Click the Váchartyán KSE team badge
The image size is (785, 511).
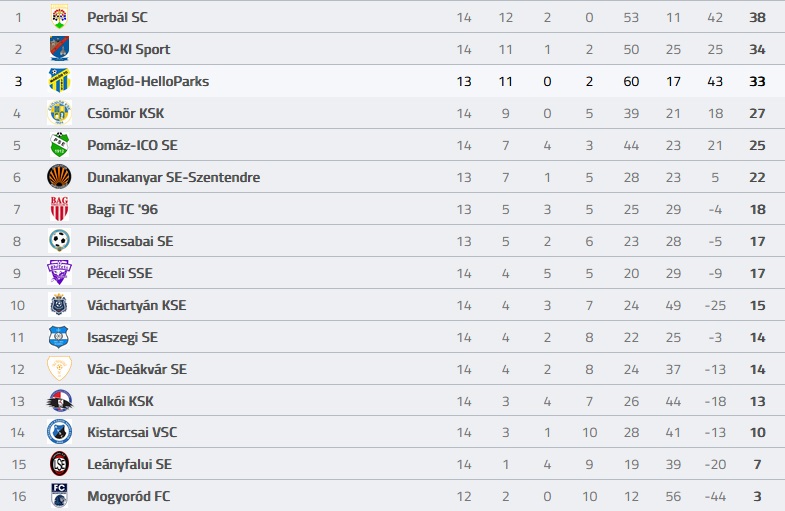[x=59, y=305]
